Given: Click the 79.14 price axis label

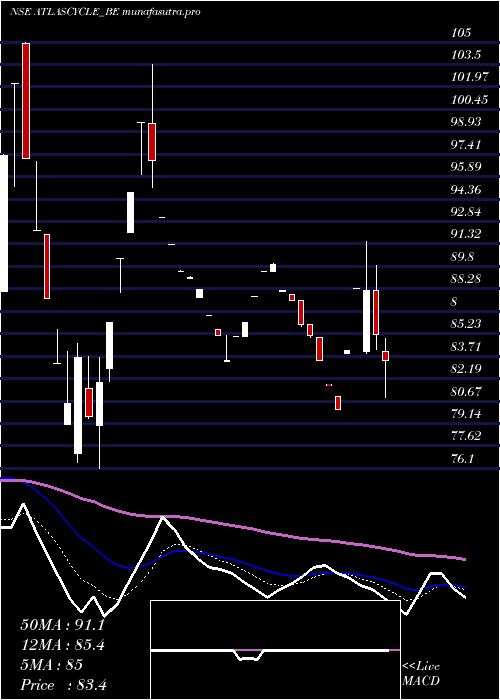Looking at the screenshot, I should click(x=466, y=414).
